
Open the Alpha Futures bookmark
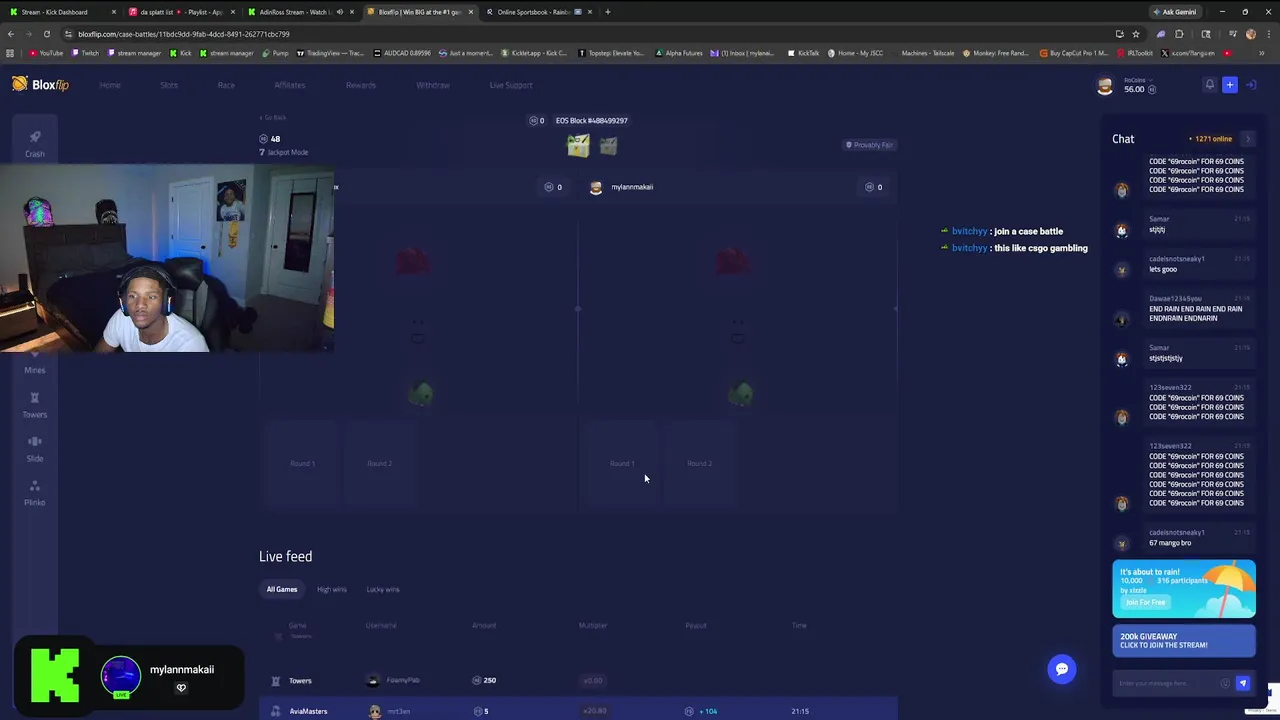click(679, 53)
